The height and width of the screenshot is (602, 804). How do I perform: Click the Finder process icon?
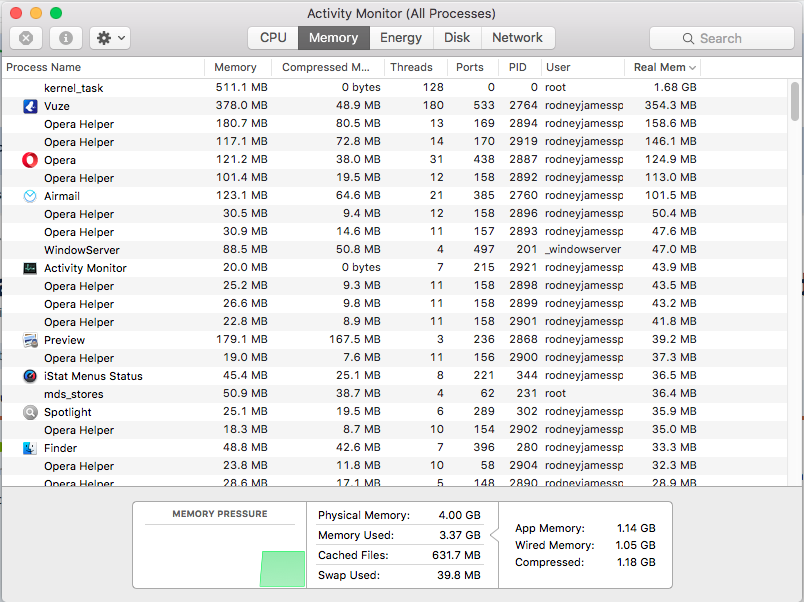(30, 448)
